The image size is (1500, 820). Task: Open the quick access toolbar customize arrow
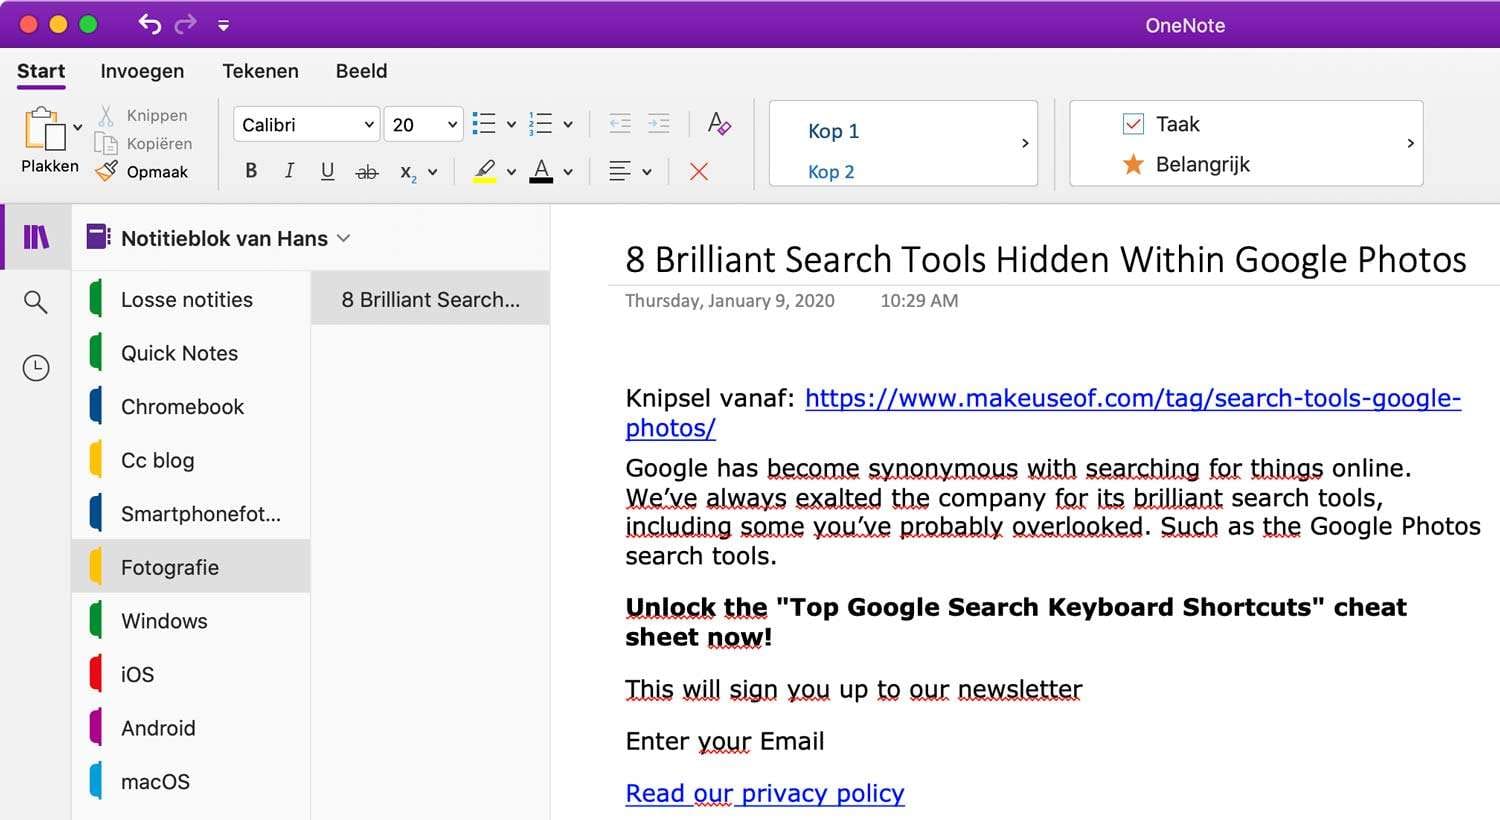pyautogui.click(x=224, y=25)
